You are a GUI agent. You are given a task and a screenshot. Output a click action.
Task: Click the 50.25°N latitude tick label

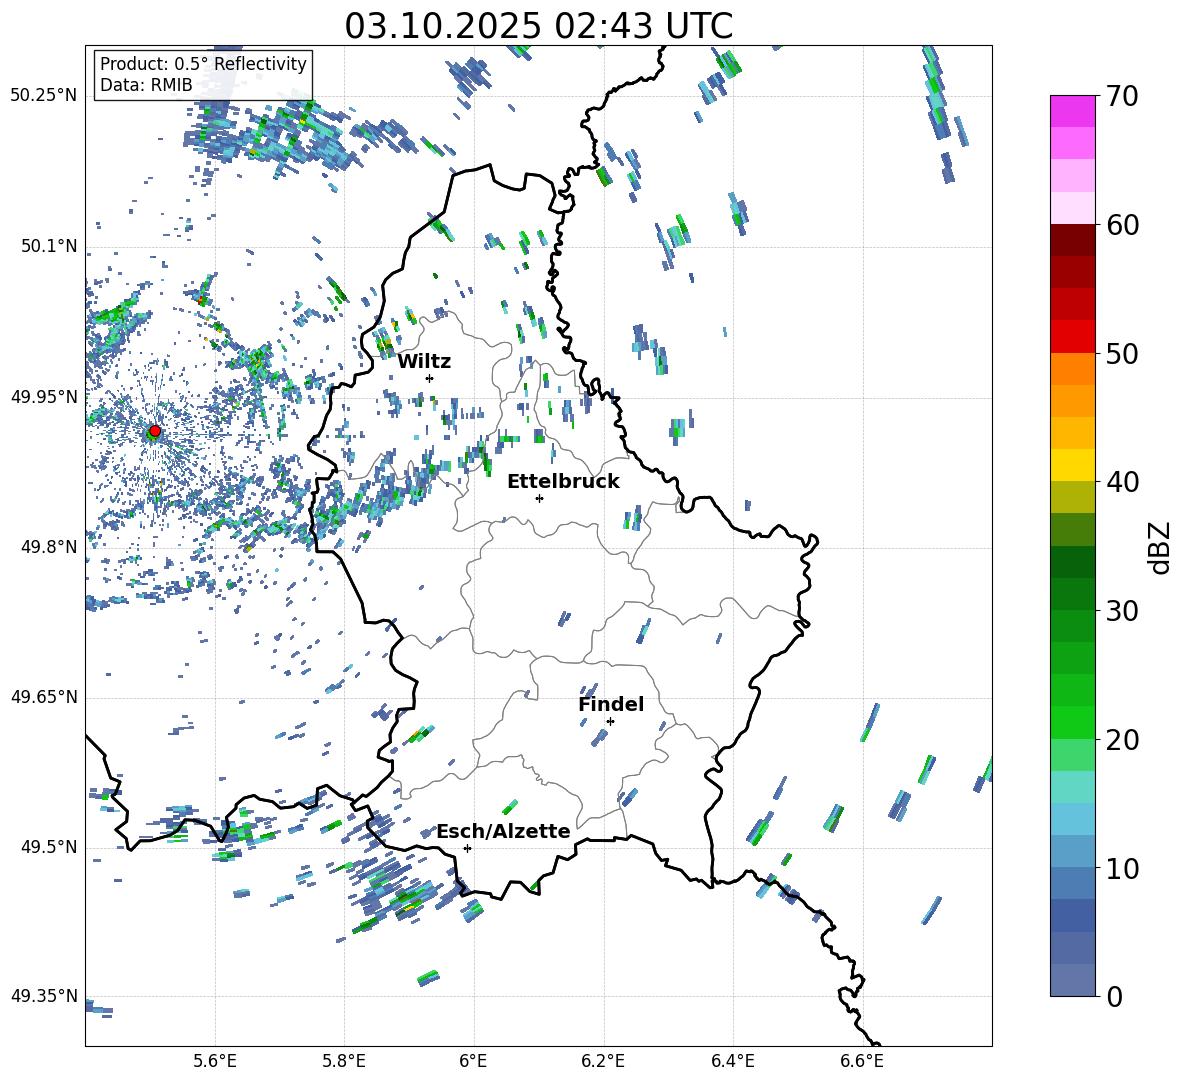point(43,96)
